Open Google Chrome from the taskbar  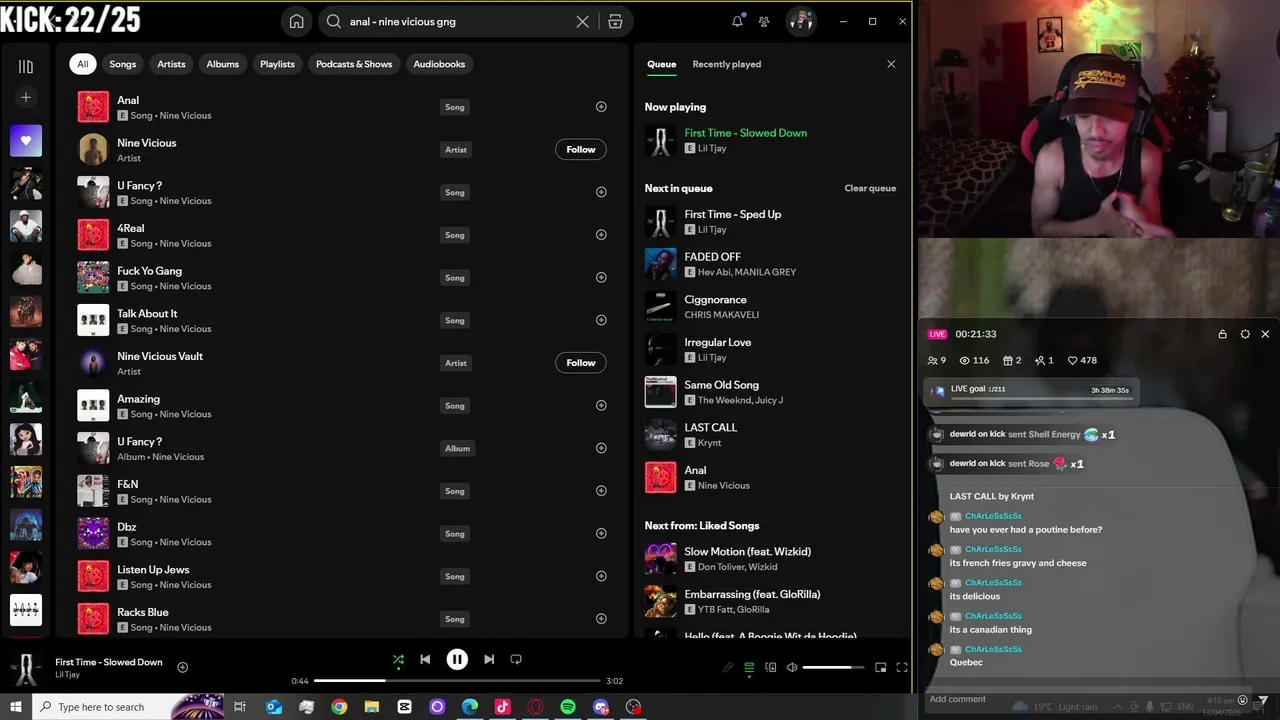coord(339,707)
